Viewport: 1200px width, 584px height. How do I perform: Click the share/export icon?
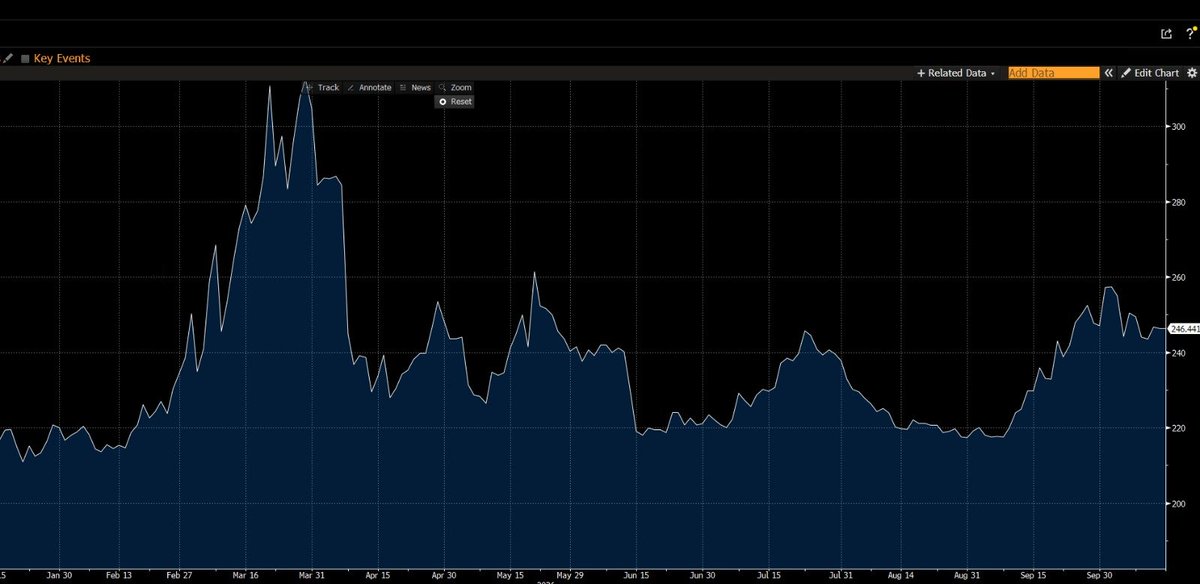pos(1166,33)
